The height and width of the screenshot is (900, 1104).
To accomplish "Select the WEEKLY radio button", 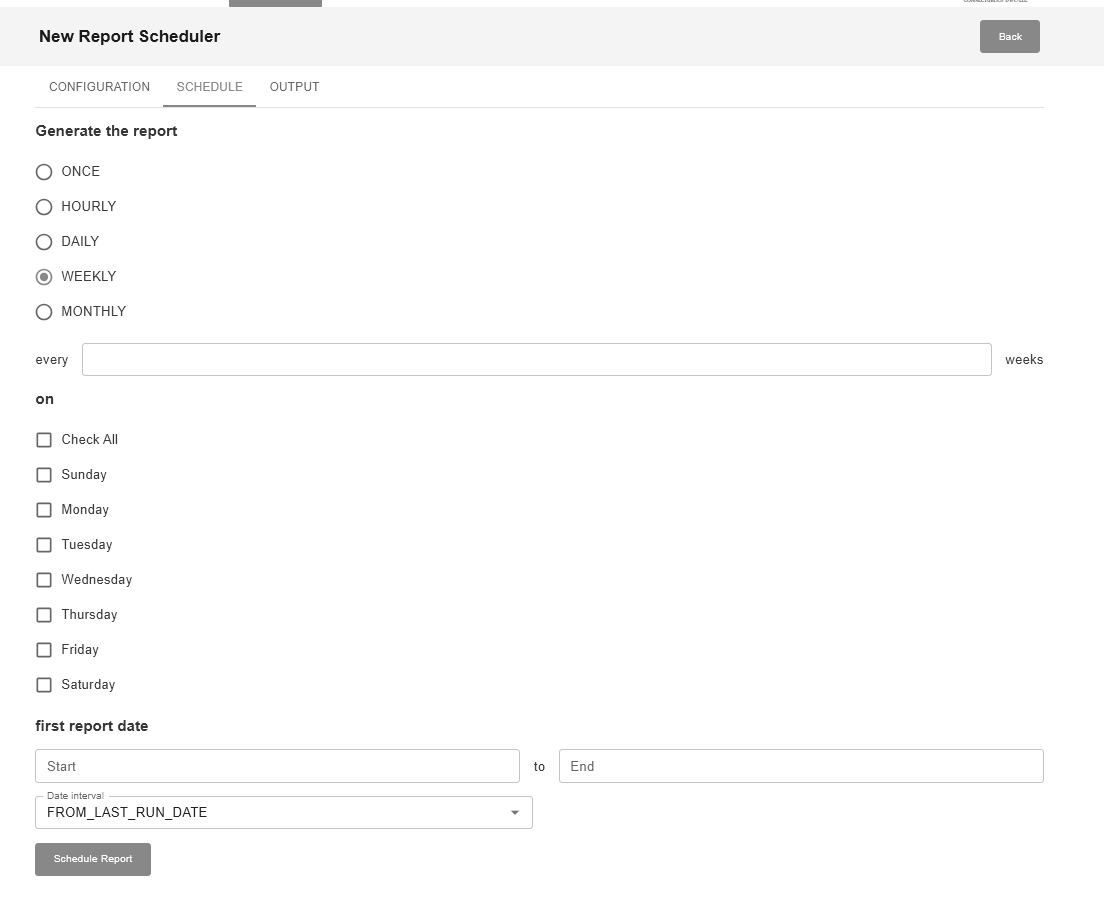I will pyautogui.click(x=44, y=277).
